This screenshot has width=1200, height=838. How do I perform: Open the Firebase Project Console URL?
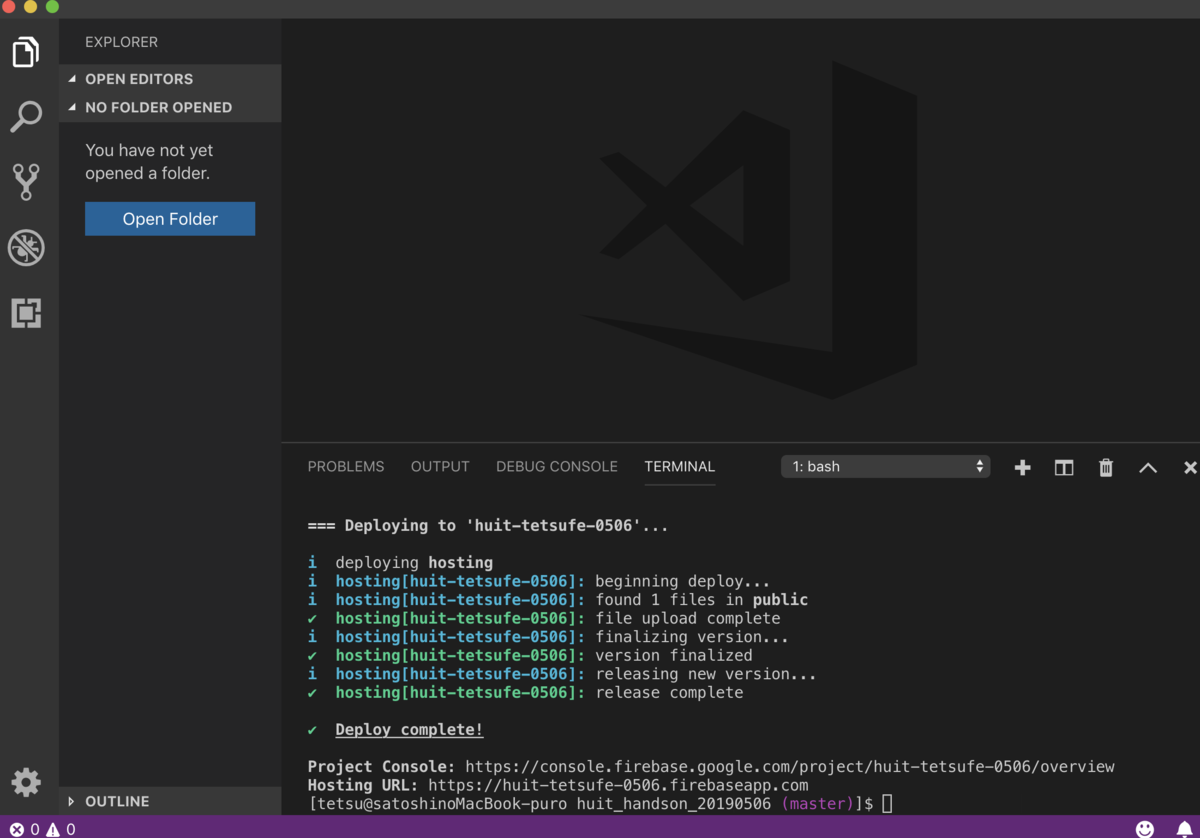790,767
